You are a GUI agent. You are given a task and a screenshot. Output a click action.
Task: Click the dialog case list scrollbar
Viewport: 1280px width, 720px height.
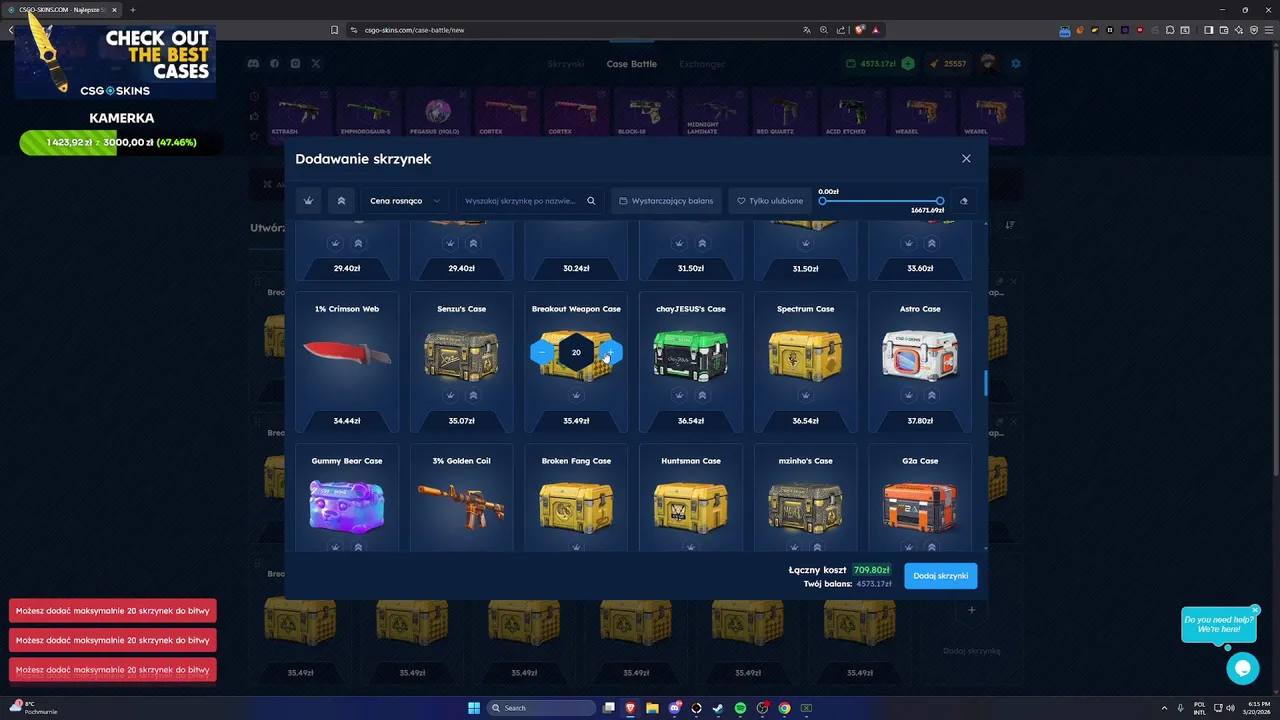click(x=986, y=383)
